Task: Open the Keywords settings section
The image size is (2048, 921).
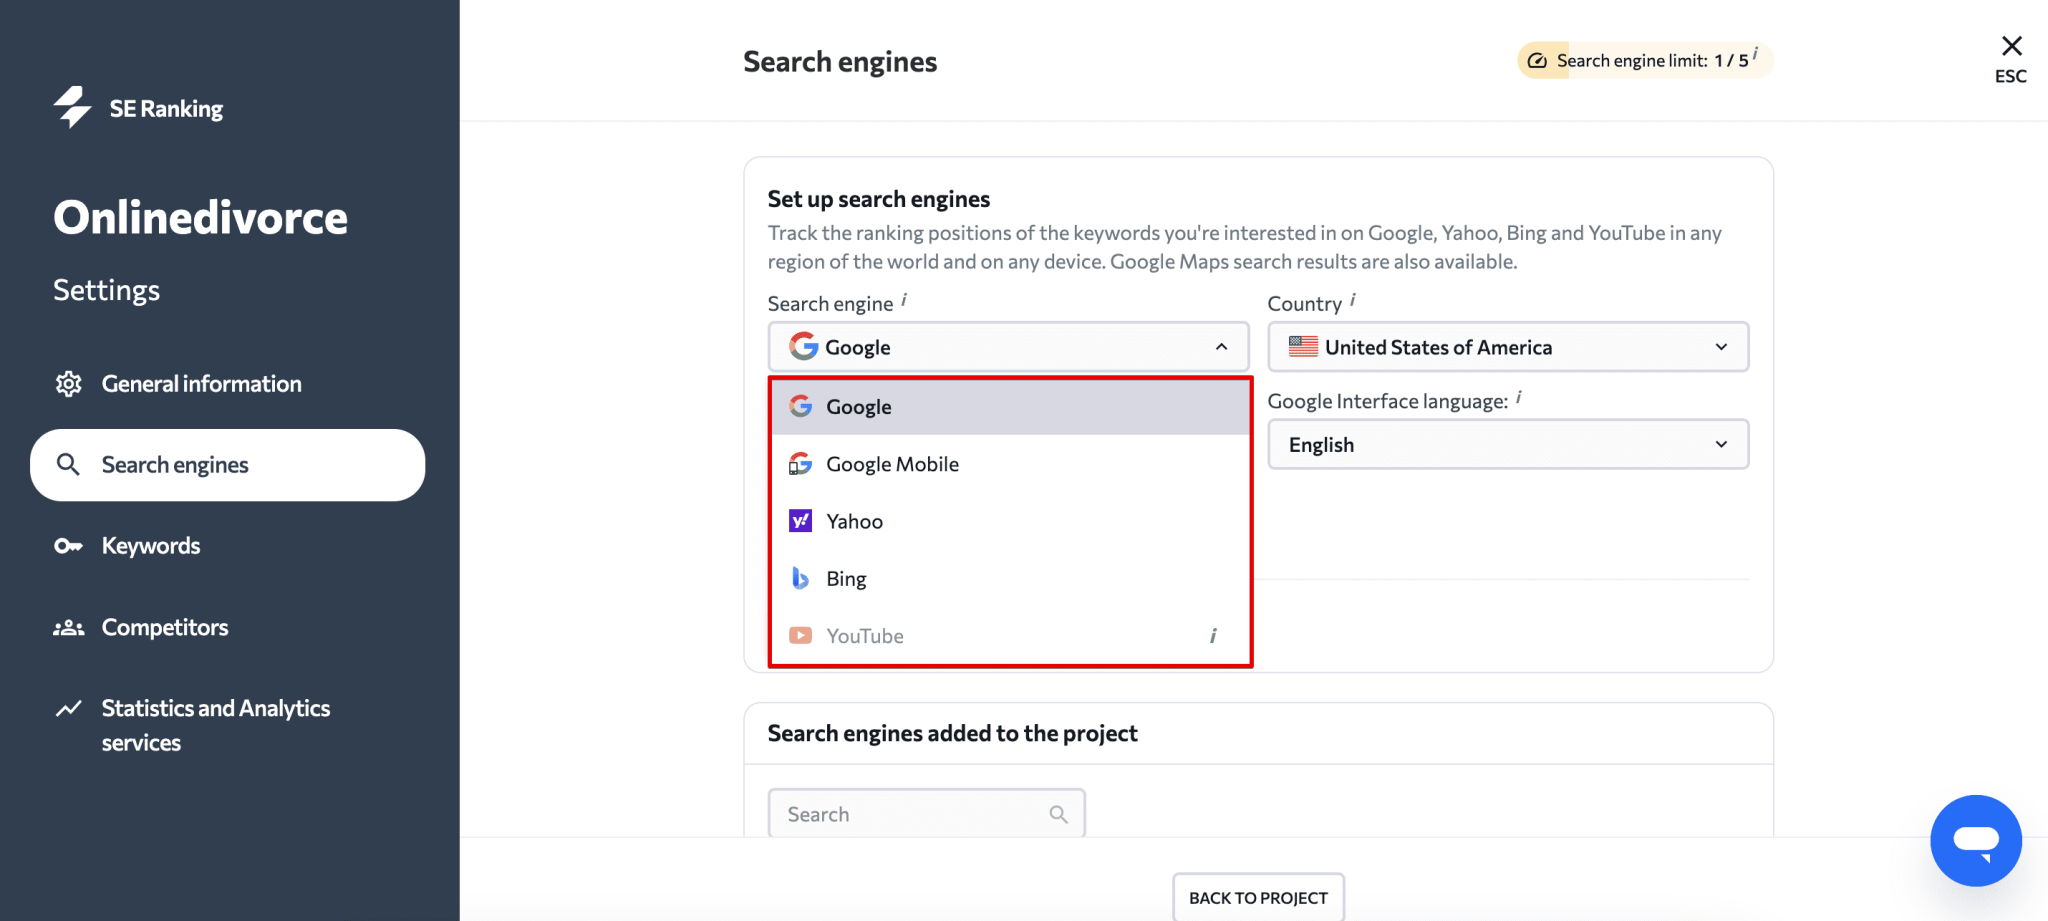Action: [150, 545]
